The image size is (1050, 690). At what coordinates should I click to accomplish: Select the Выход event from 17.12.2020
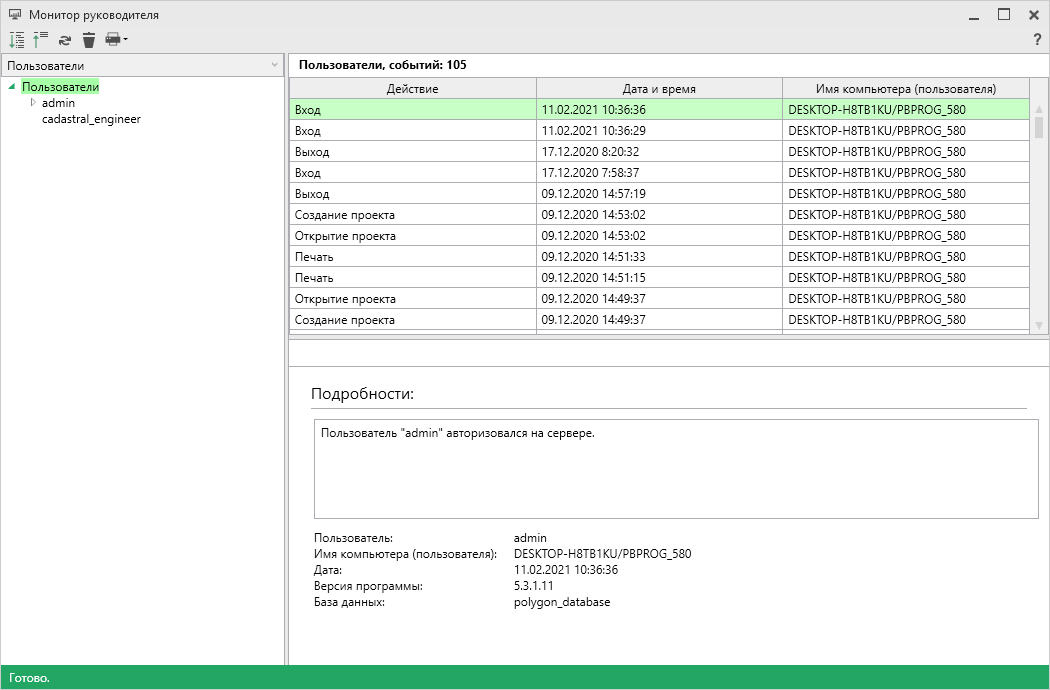click(x=412, y=152)
